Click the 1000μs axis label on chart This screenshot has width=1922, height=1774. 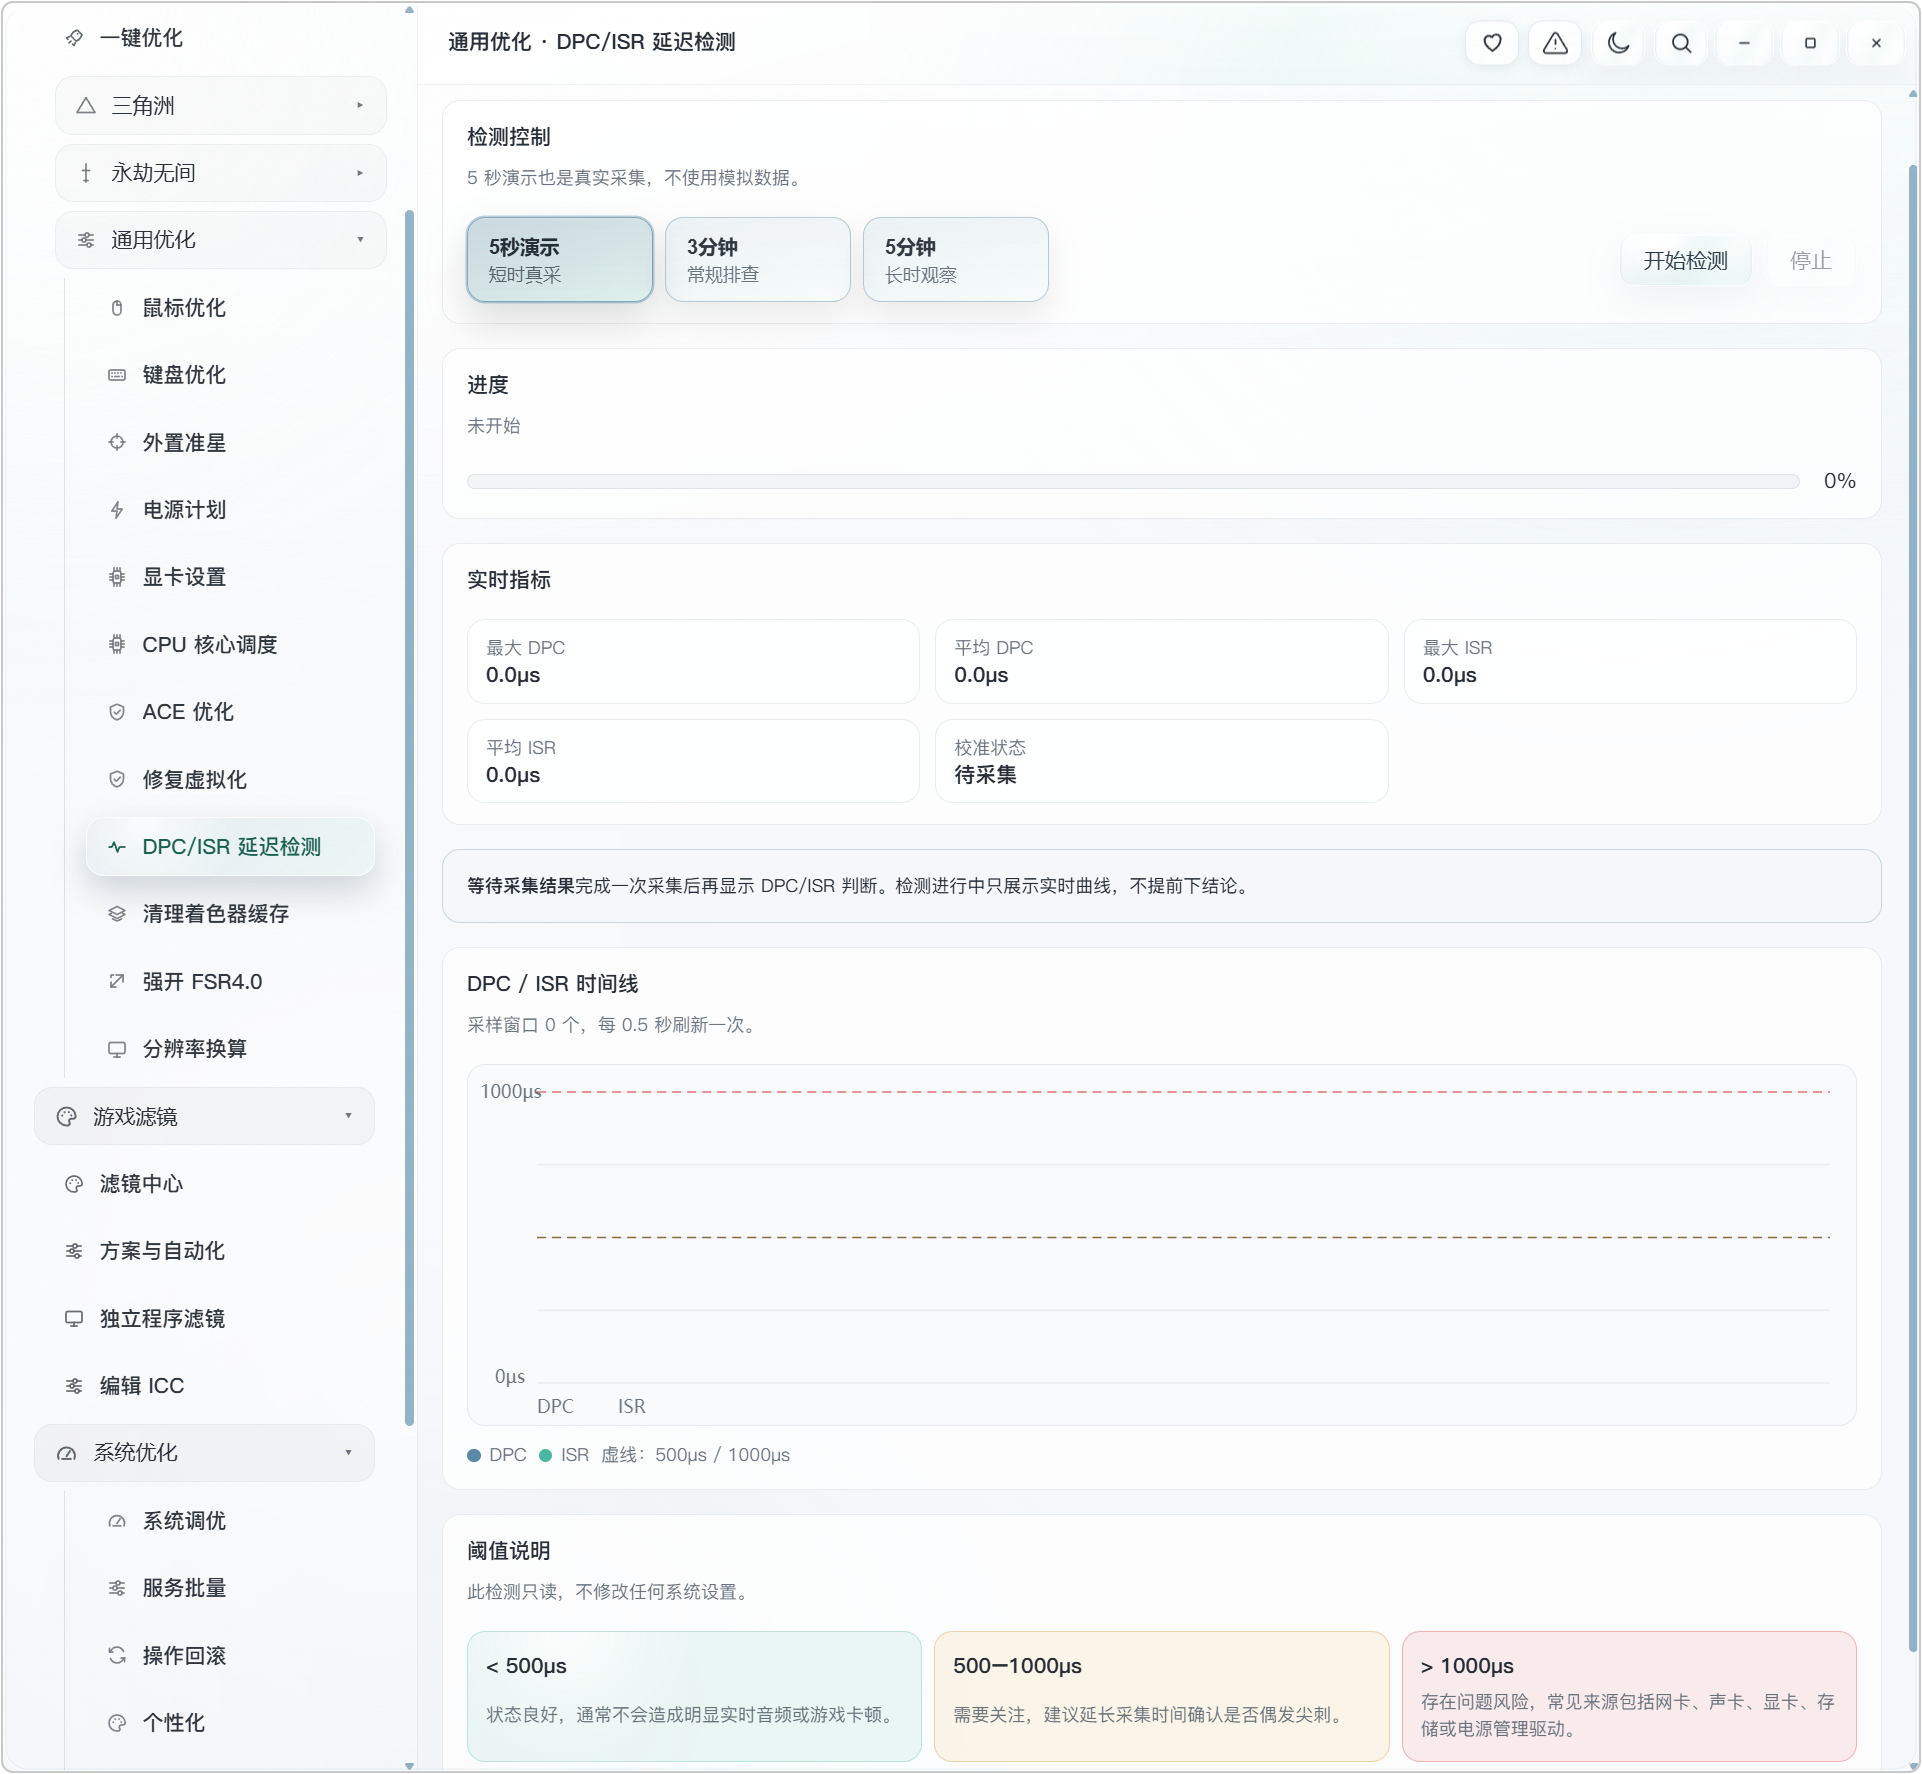pyautogui.click(x=511, y=1091)
